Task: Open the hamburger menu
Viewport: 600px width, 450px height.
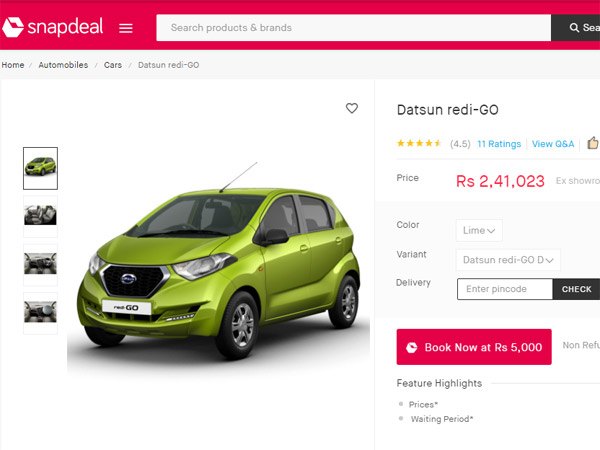Action: [126, 28]
